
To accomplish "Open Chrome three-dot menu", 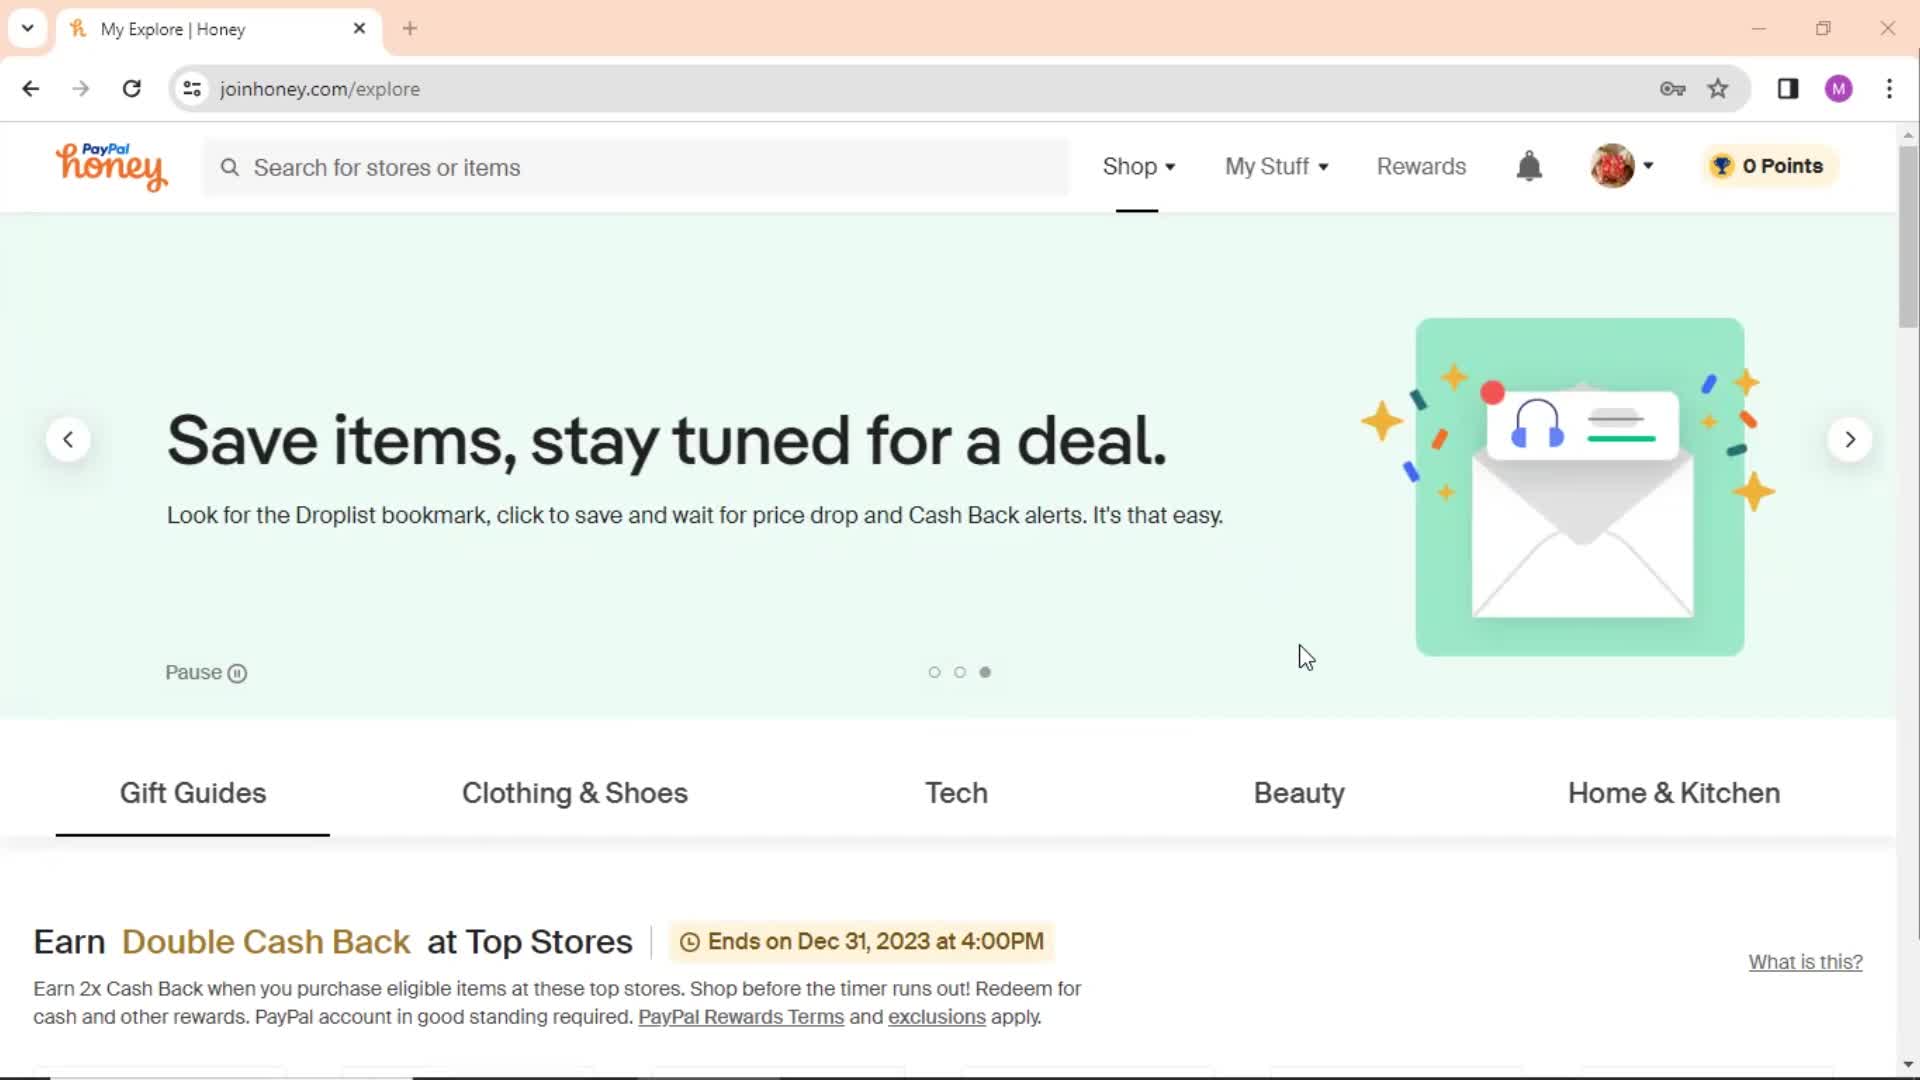I will [1889, 89].
